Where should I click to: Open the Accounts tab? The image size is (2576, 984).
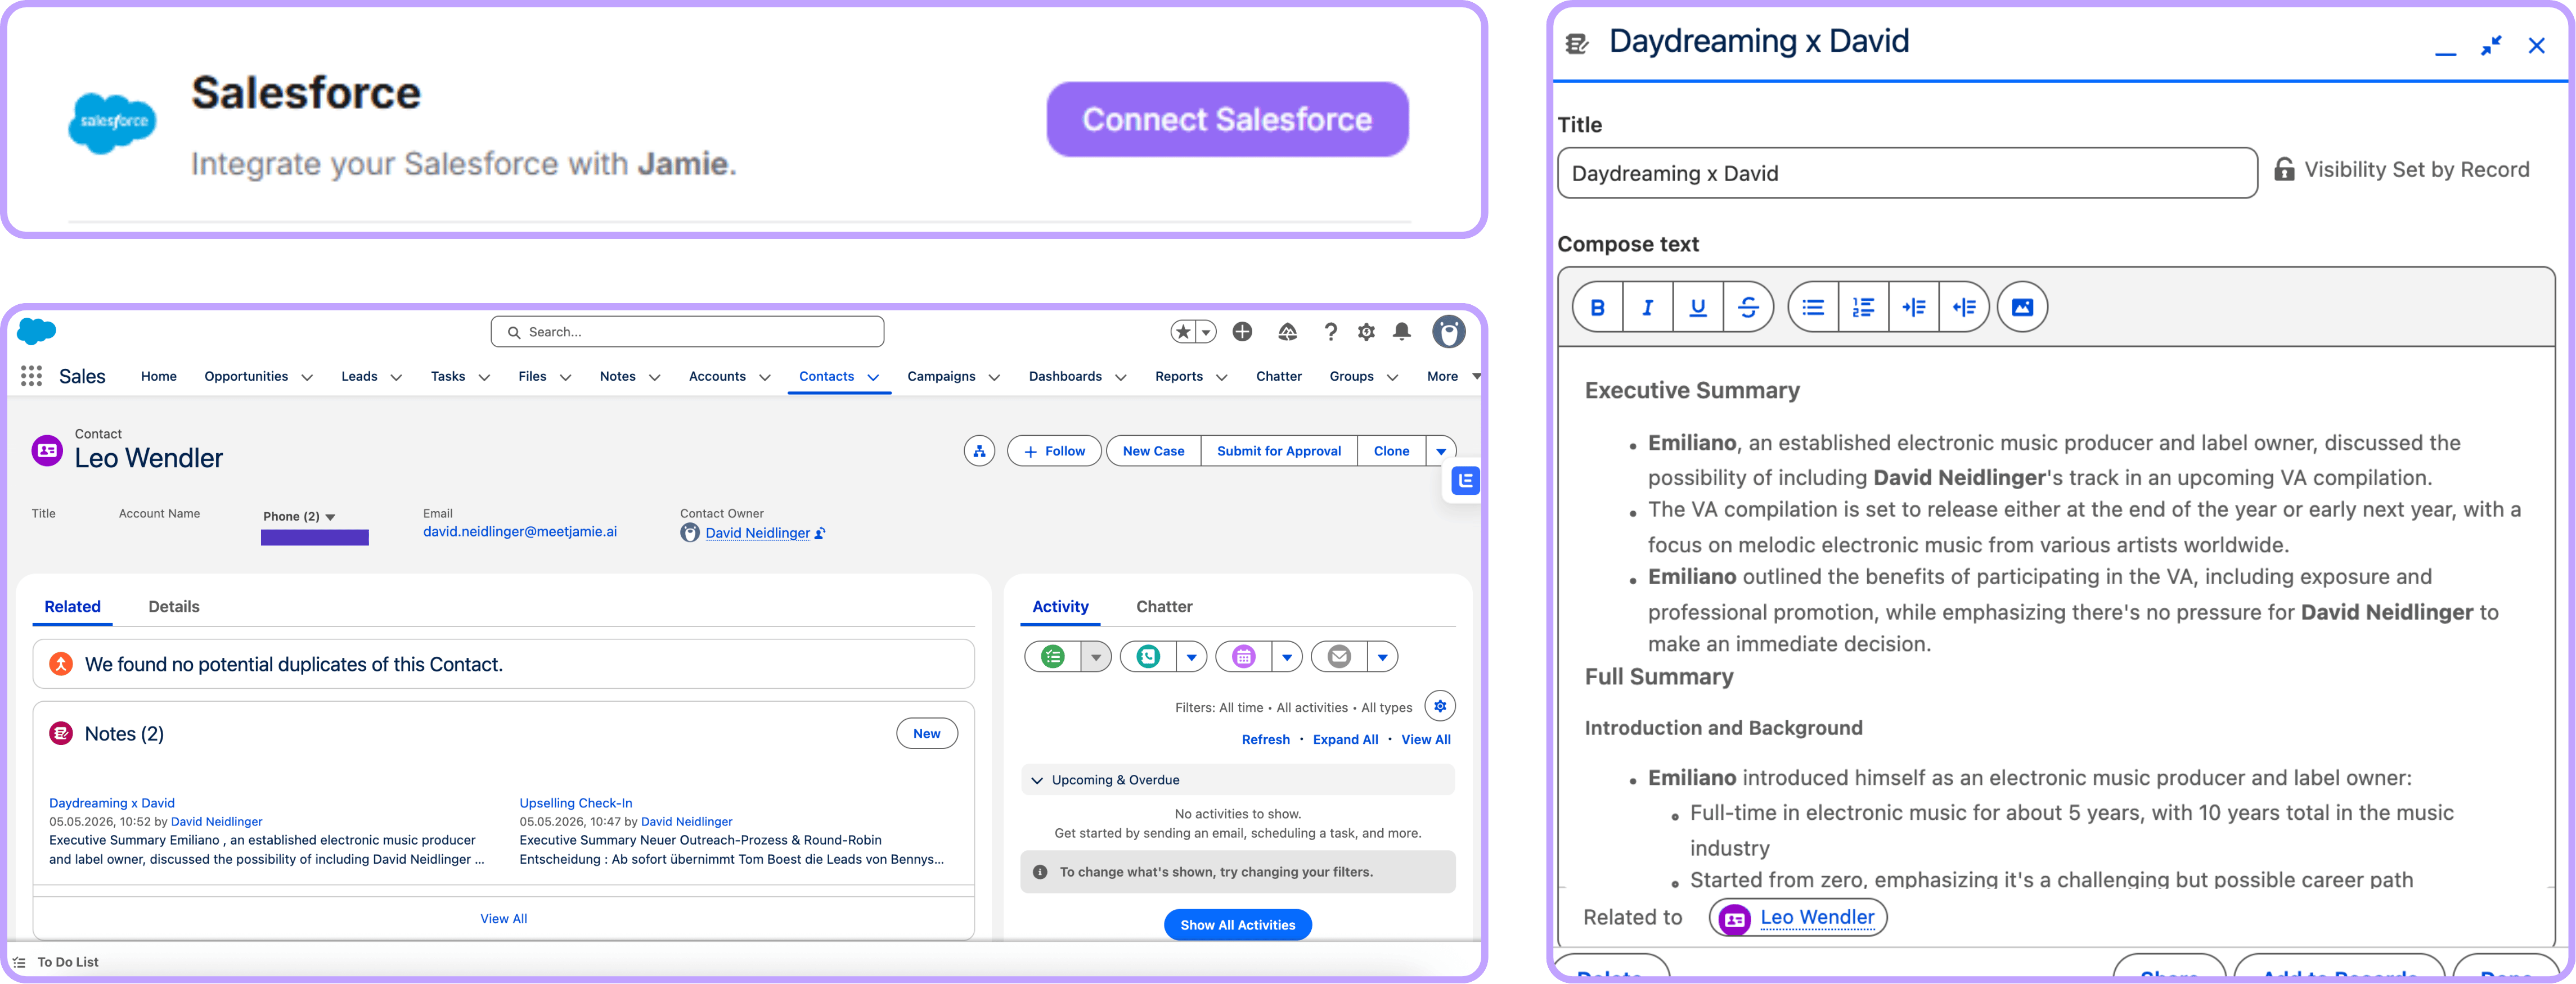click(717, 377)
